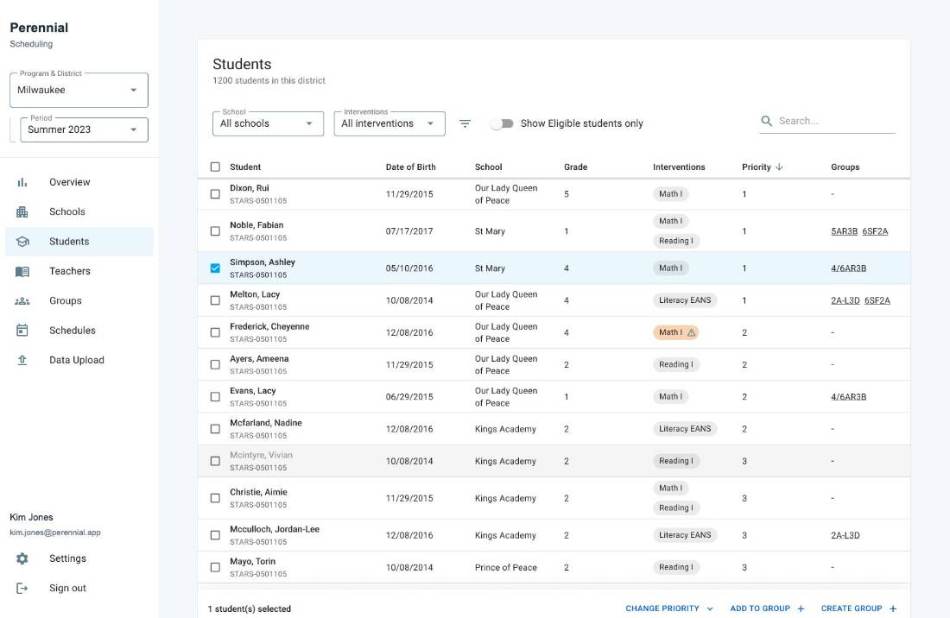Click the Teachers book icon

pyautogui.click(x=22, y=271)
